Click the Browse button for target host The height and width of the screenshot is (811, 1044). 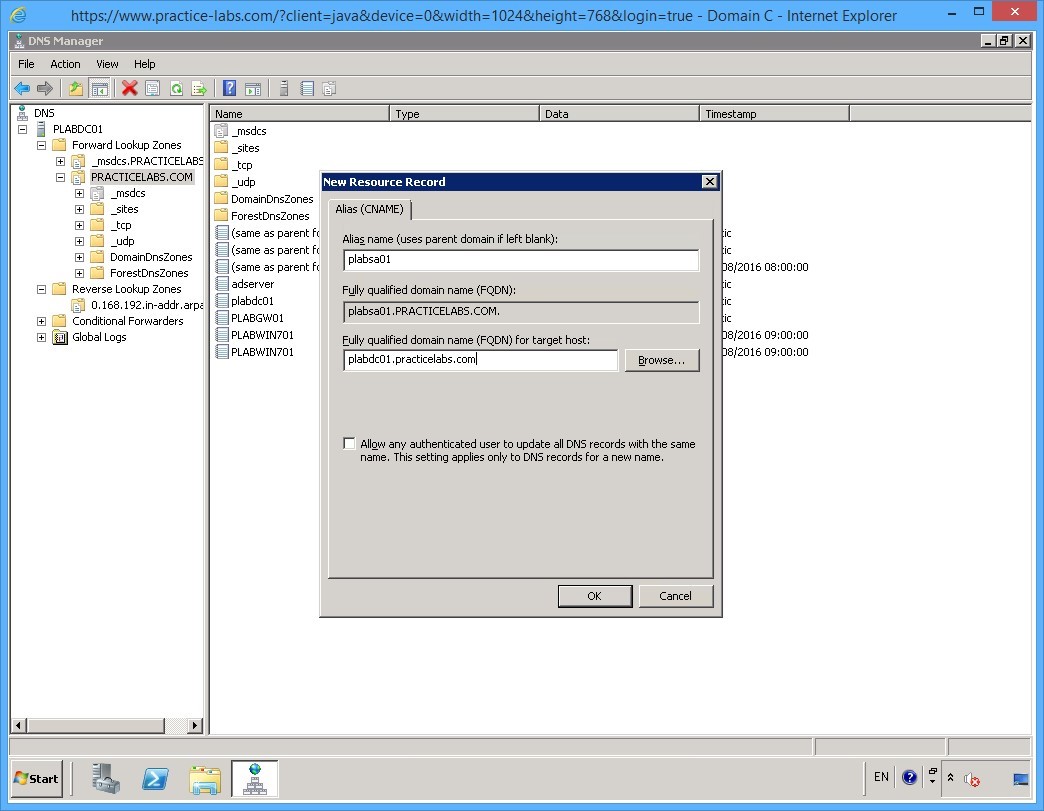[x=661, y=360]
